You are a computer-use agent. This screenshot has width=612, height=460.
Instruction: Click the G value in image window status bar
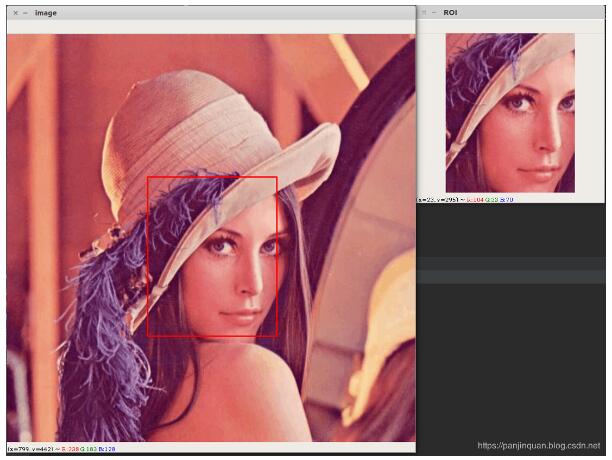[88, 449]
